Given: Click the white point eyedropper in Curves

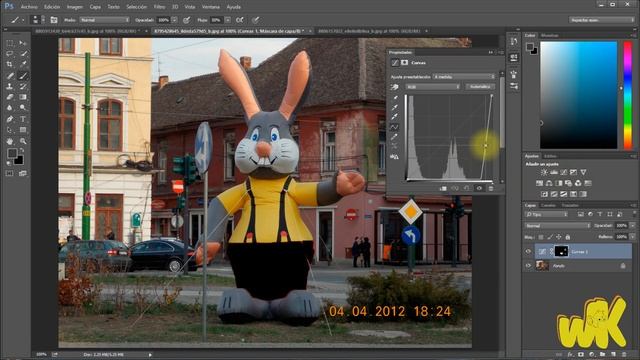Looking at the screenshot, I should (395, 117).
